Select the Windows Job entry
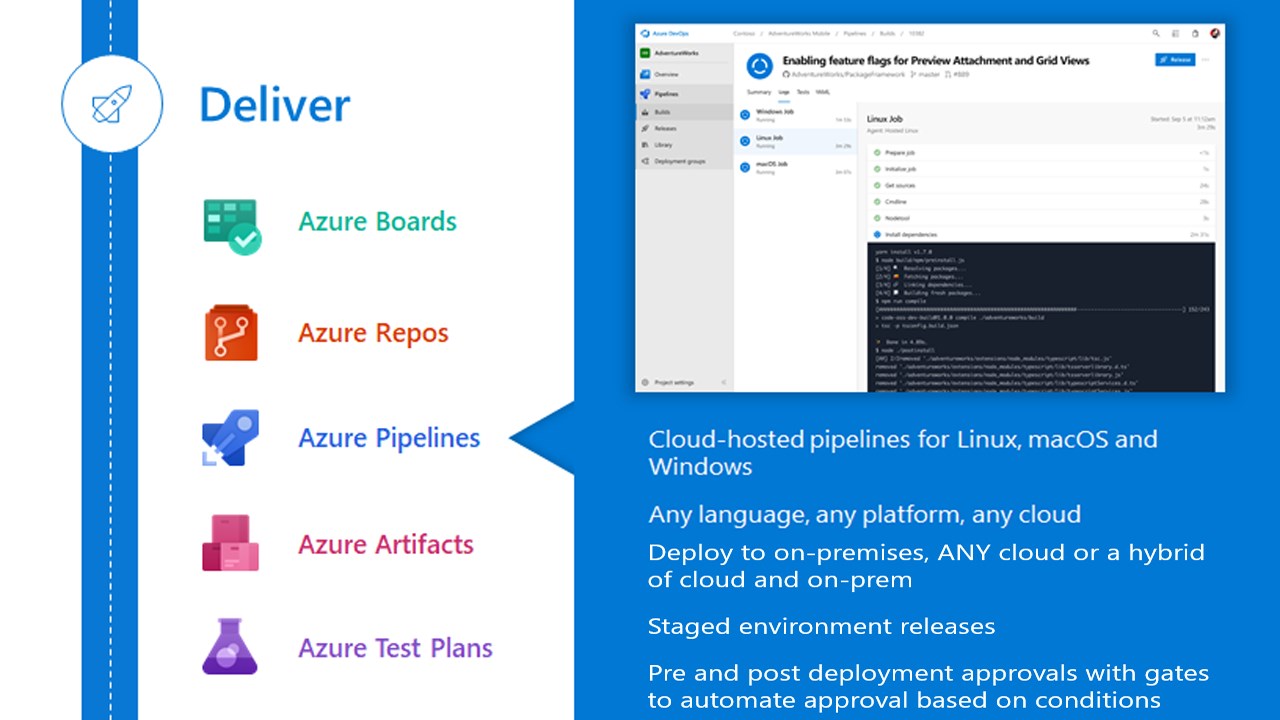This screenshot has height=720, width=1280. pyautogui.click(x=796, y=115)
